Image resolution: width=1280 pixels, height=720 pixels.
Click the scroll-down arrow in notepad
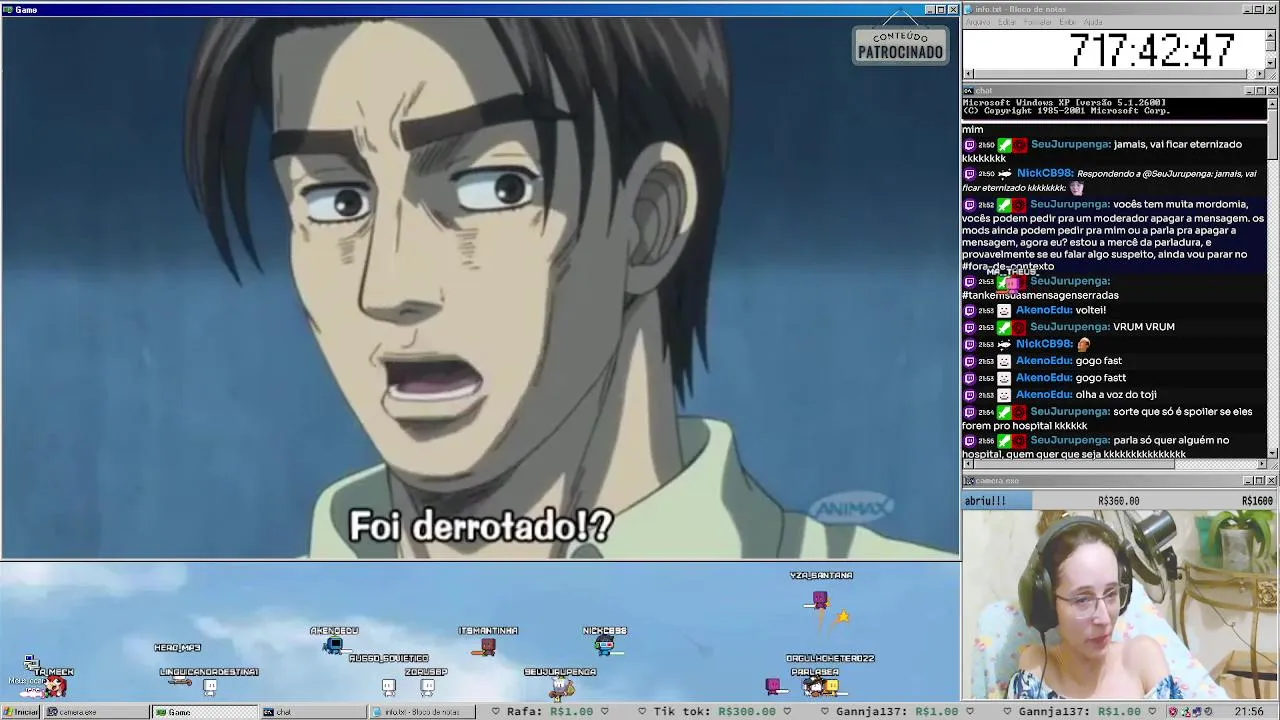(x=1271, y=63)
